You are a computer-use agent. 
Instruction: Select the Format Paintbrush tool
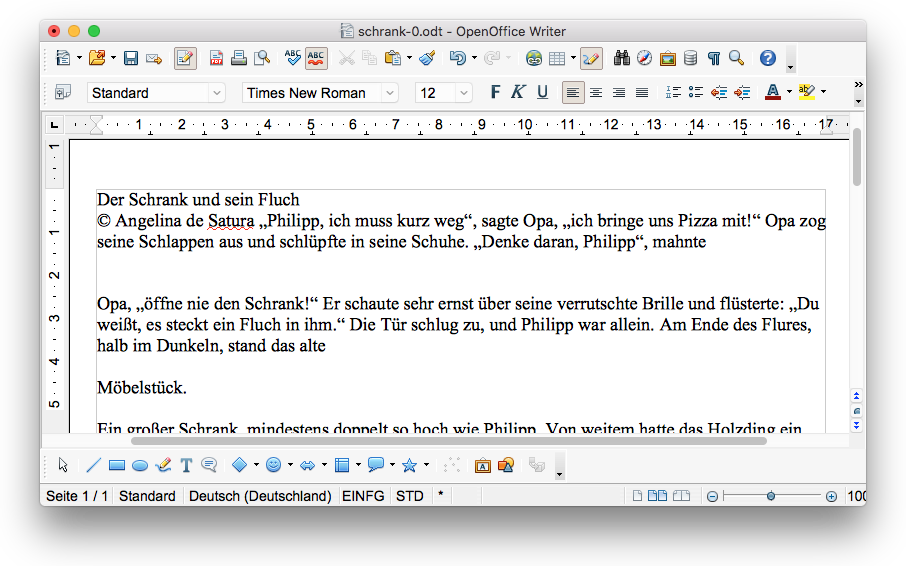pyautogui.click(x=427, y=58)
